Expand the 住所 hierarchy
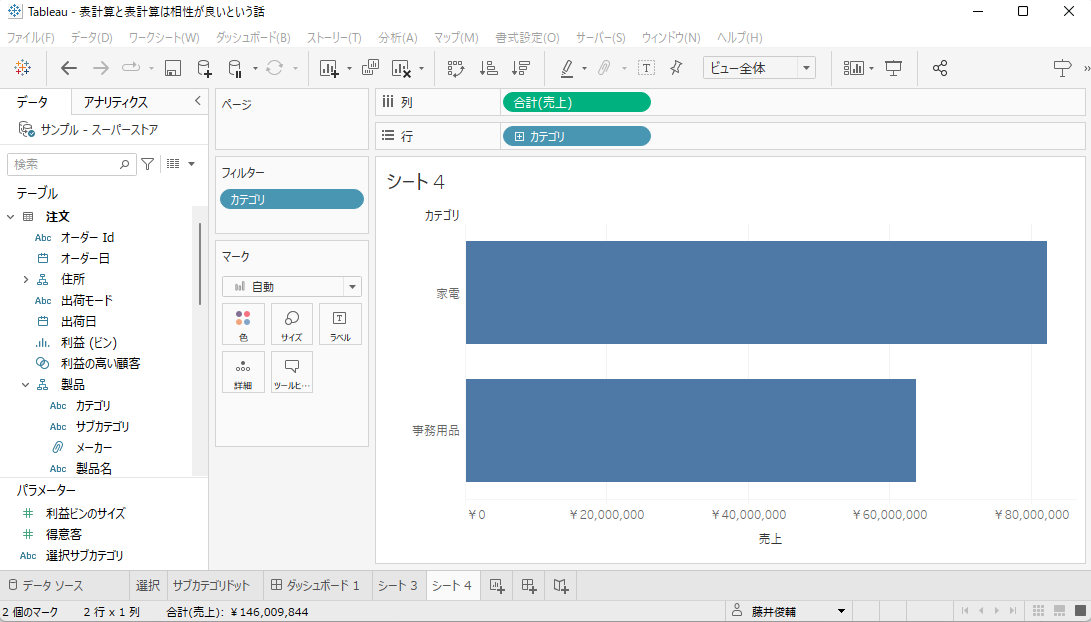1091x622 pixels. (26, 279)
